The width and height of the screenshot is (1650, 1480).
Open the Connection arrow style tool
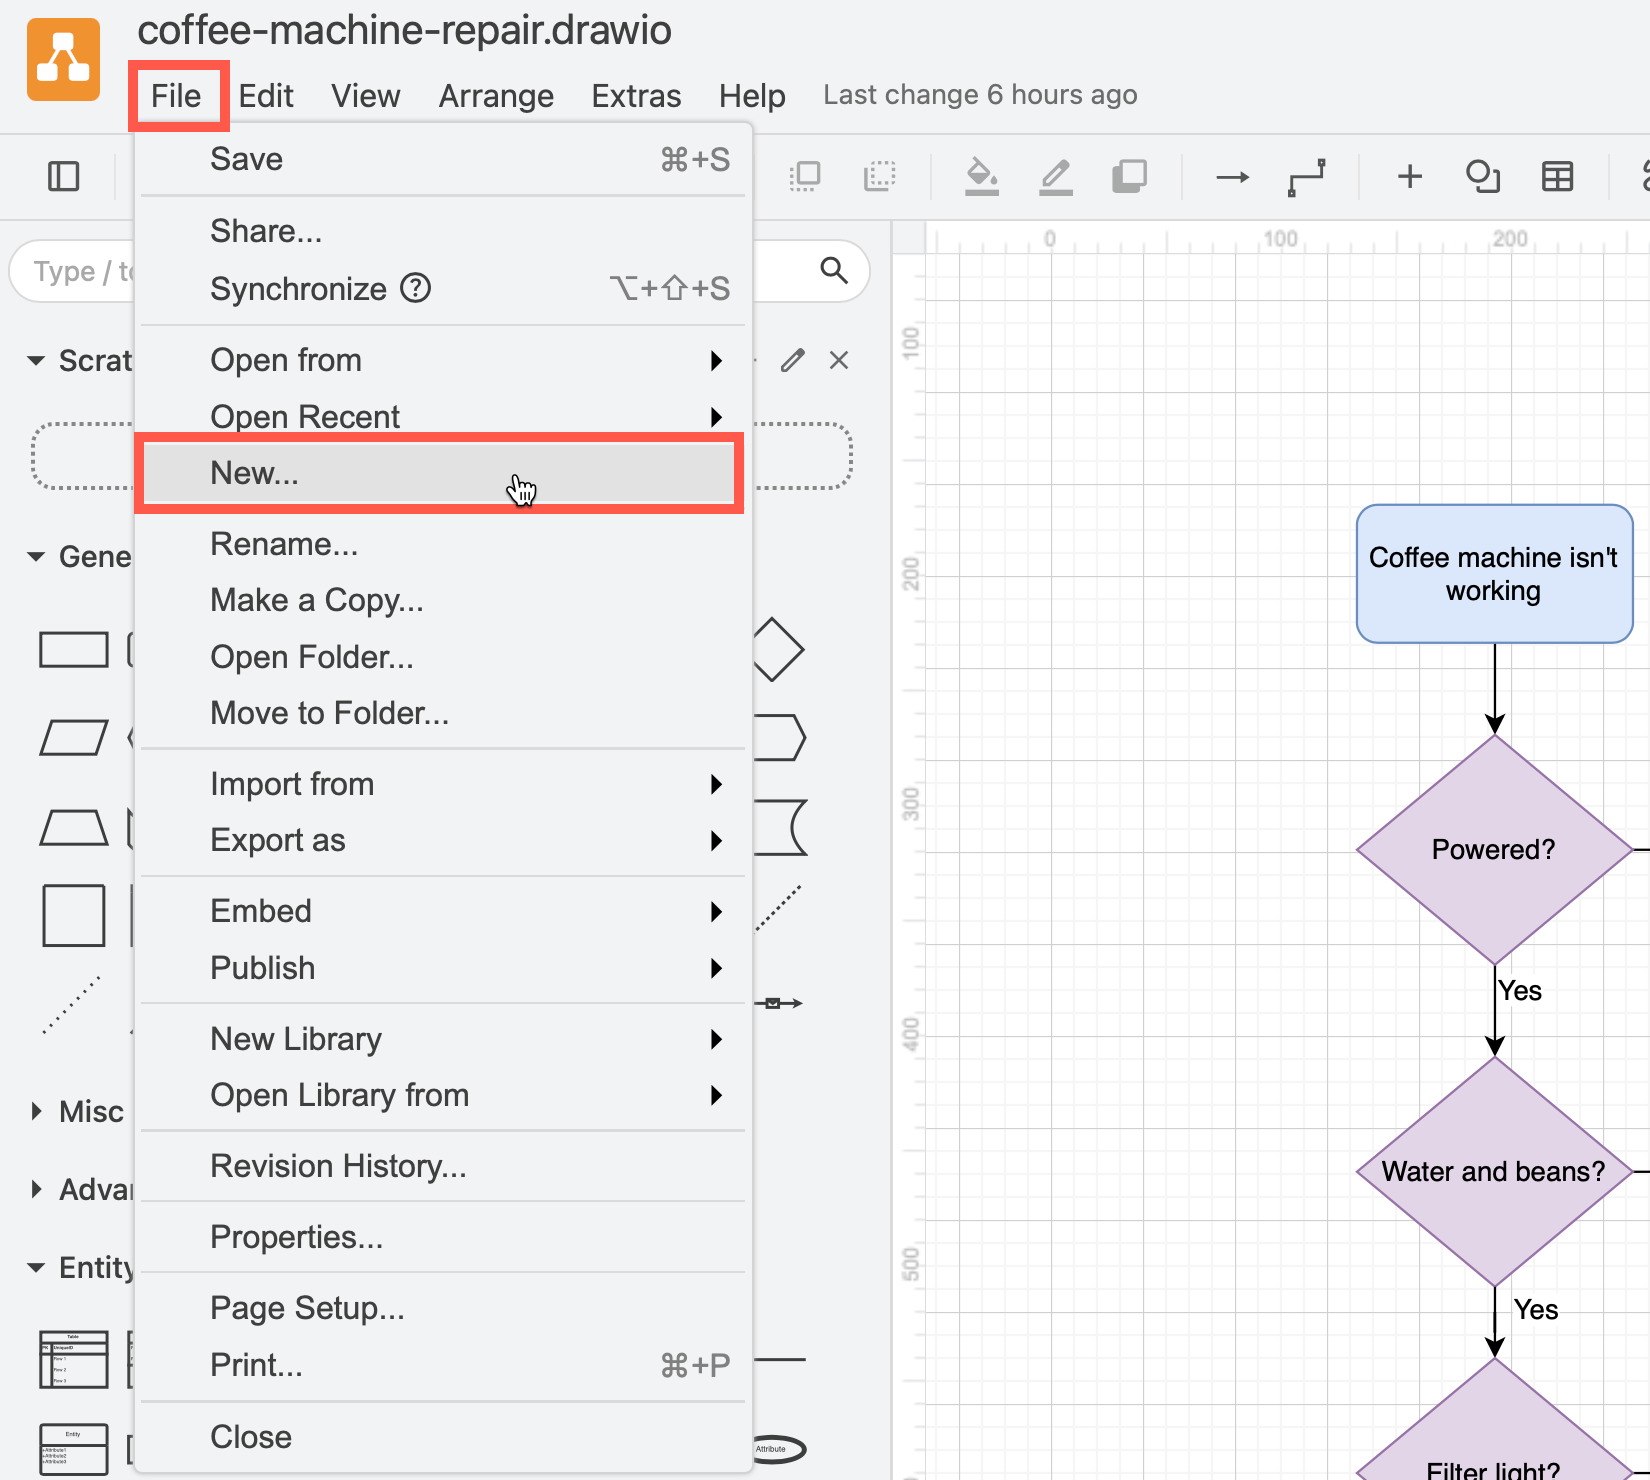click(x=1232, y=177)
